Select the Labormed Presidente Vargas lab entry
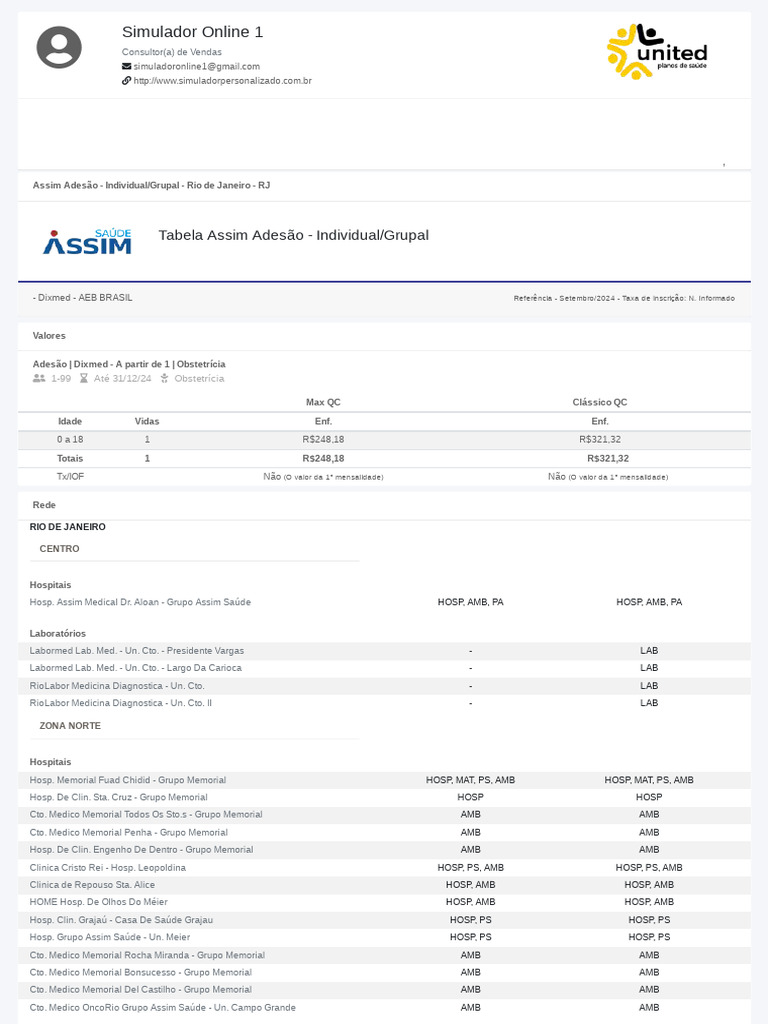Image resolution: width=768 pixels, height=1024 pixels. (x=137, y=651)
